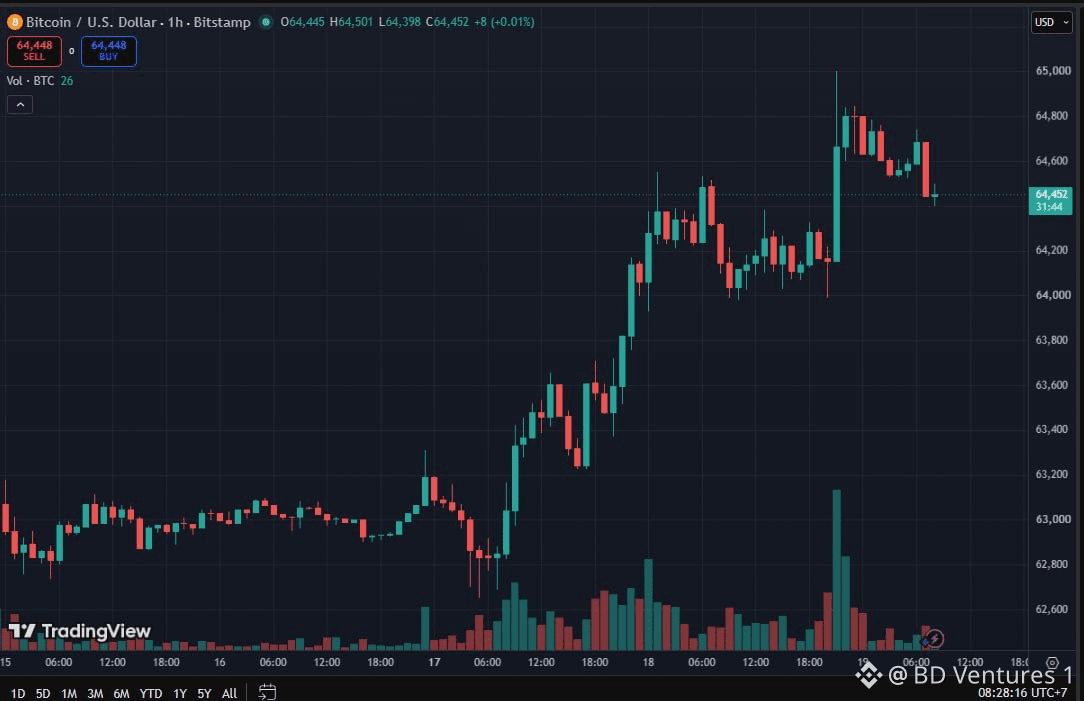The image size is (1084, 701).
Task: Click the 64,800 price axis label
Action: [1052, 115]
